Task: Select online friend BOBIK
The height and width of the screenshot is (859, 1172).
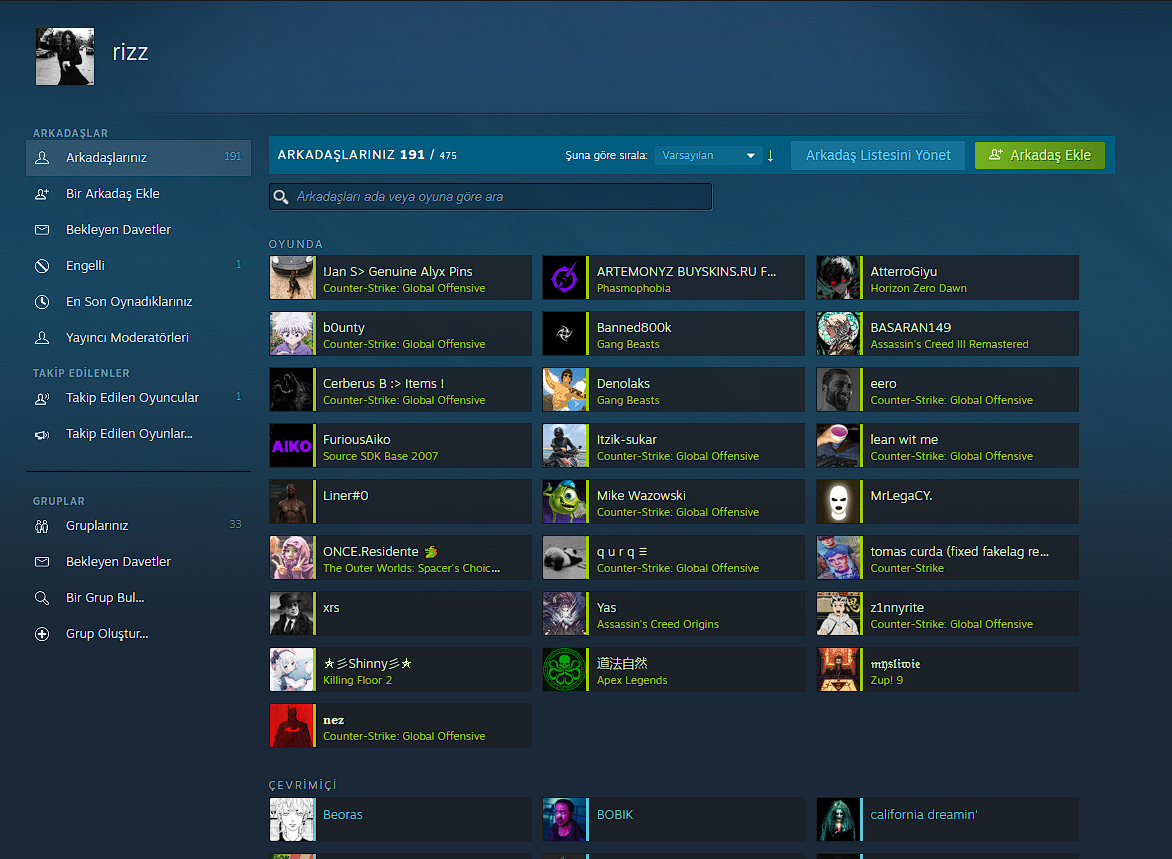Action: point(674,819)
